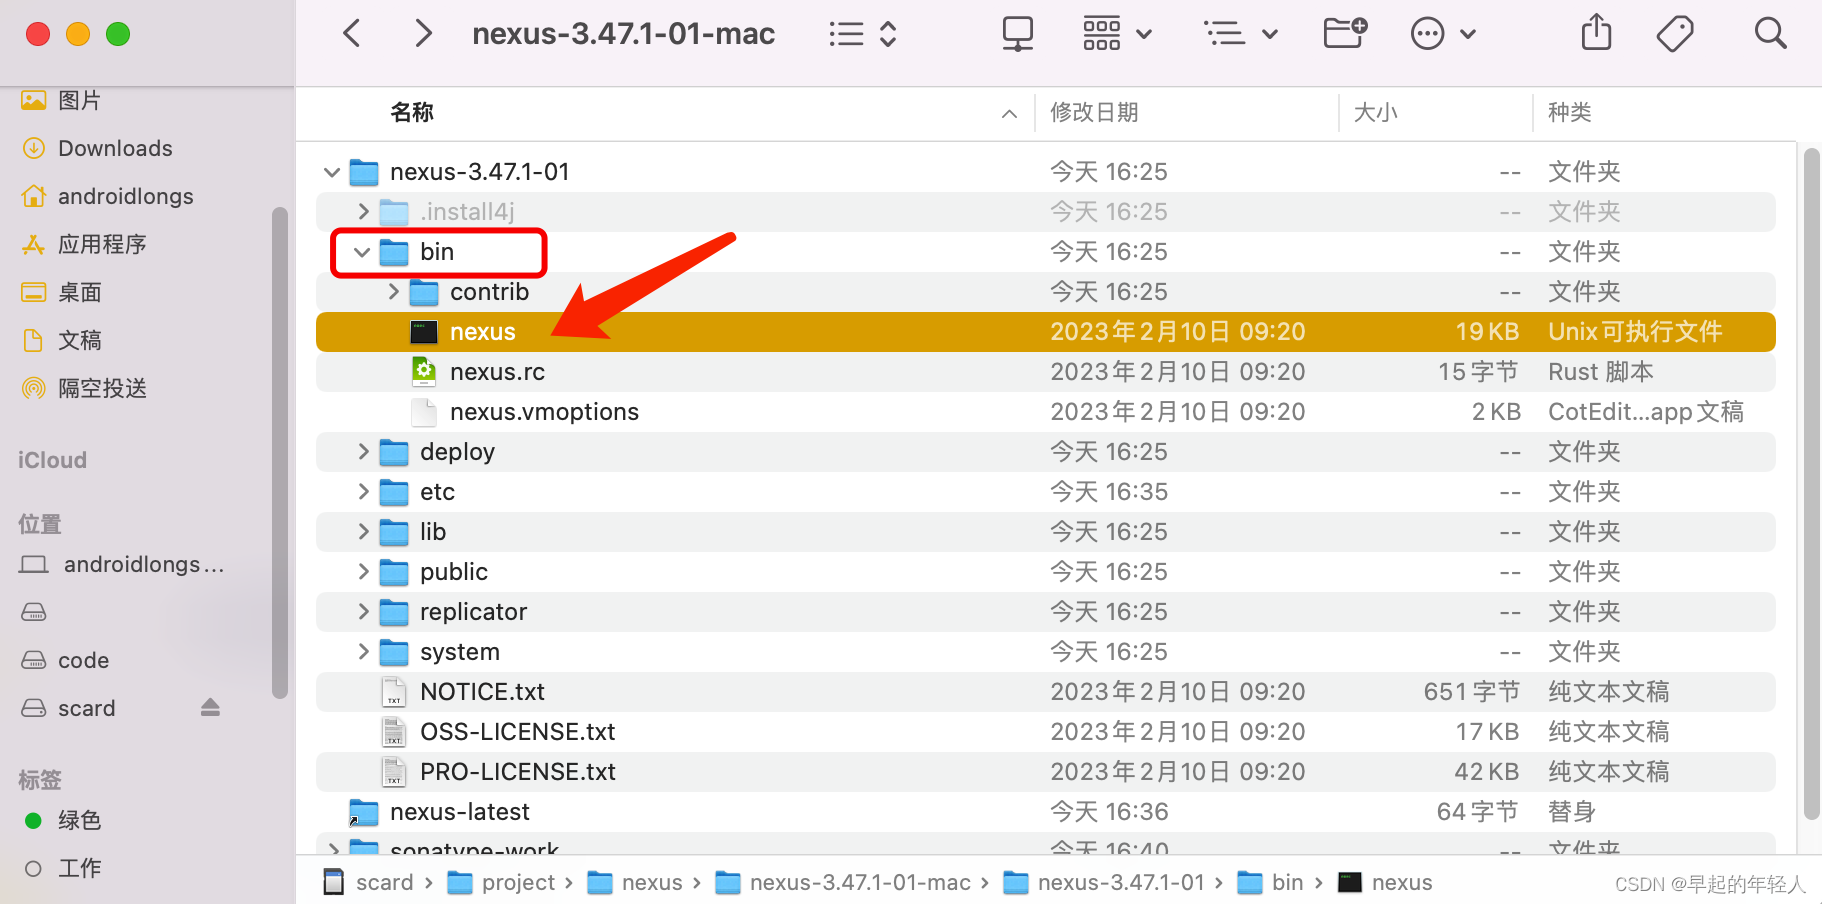Click the Share toolbar icon
The height and width of the screenshot is (904, 1822).
click(1597, 32)
